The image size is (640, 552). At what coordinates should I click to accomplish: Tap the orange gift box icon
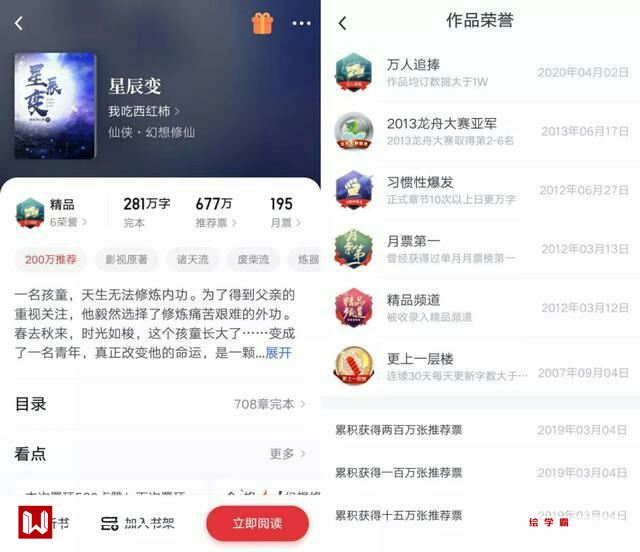(x=262, y=23)
